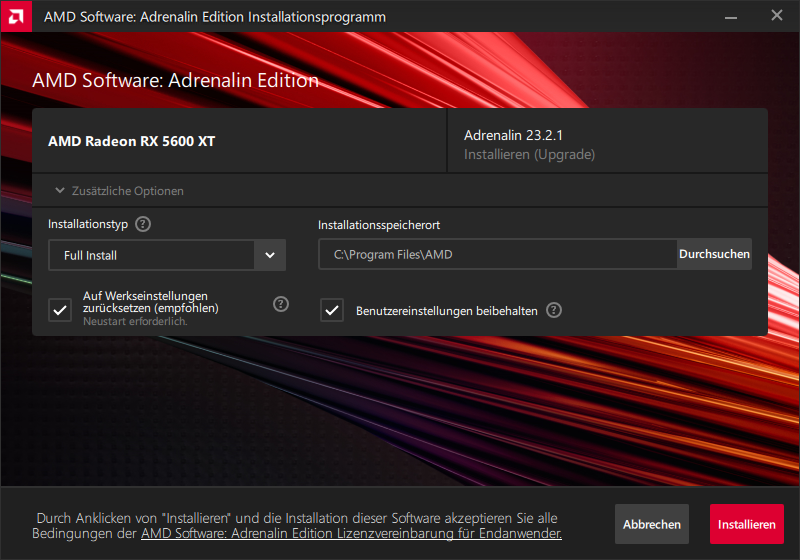Show help for Werkseinstellungen zurücksetzen option
800x560 pixels.
click(x=281, y=304)
